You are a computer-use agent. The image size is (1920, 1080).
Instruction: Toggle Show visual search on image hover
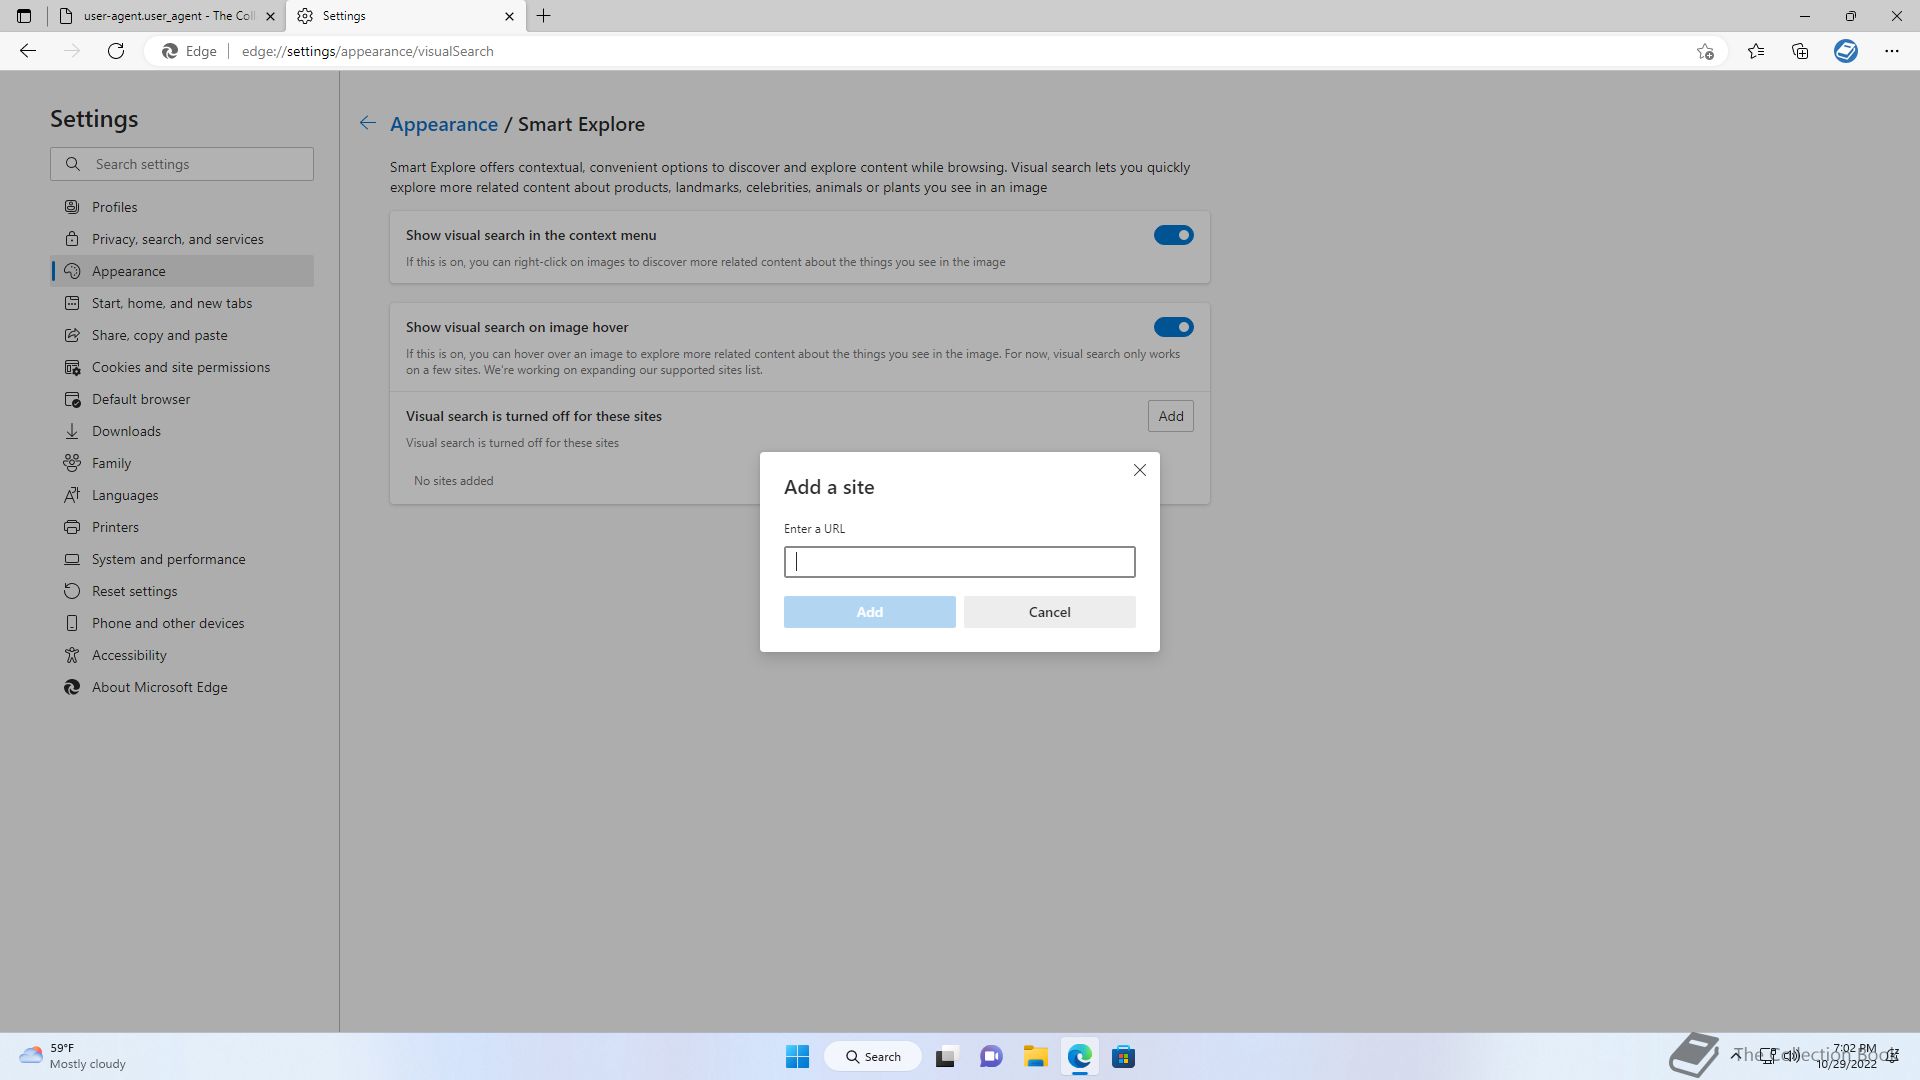tap(1173, 327)
